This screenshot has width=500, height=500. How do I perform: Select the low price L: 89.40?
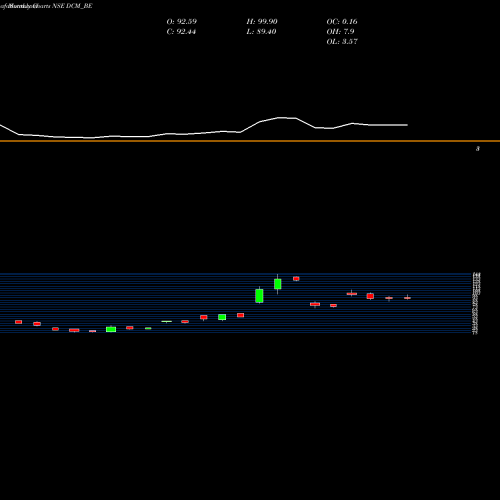pos(261,32)
